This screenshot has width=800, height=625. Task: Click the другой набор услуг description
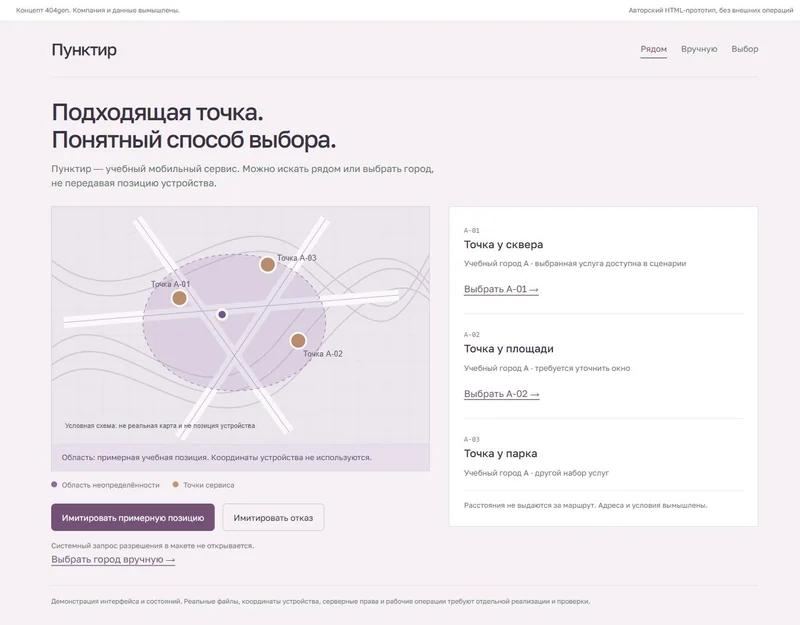pos(536,473)
